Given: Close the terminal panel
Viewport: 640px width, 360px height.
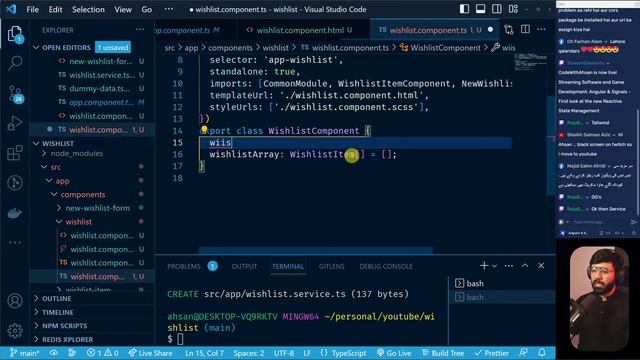Looking at the screenshot, I should coord(541,266).
